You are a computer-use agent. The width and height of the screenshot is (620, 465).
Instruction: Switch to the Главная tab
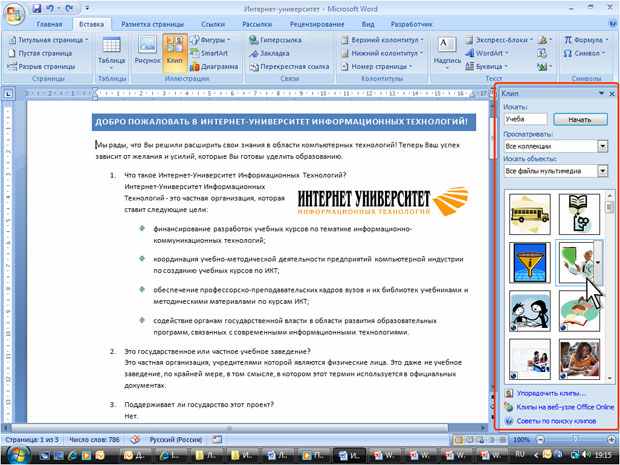tap(49, 24)
